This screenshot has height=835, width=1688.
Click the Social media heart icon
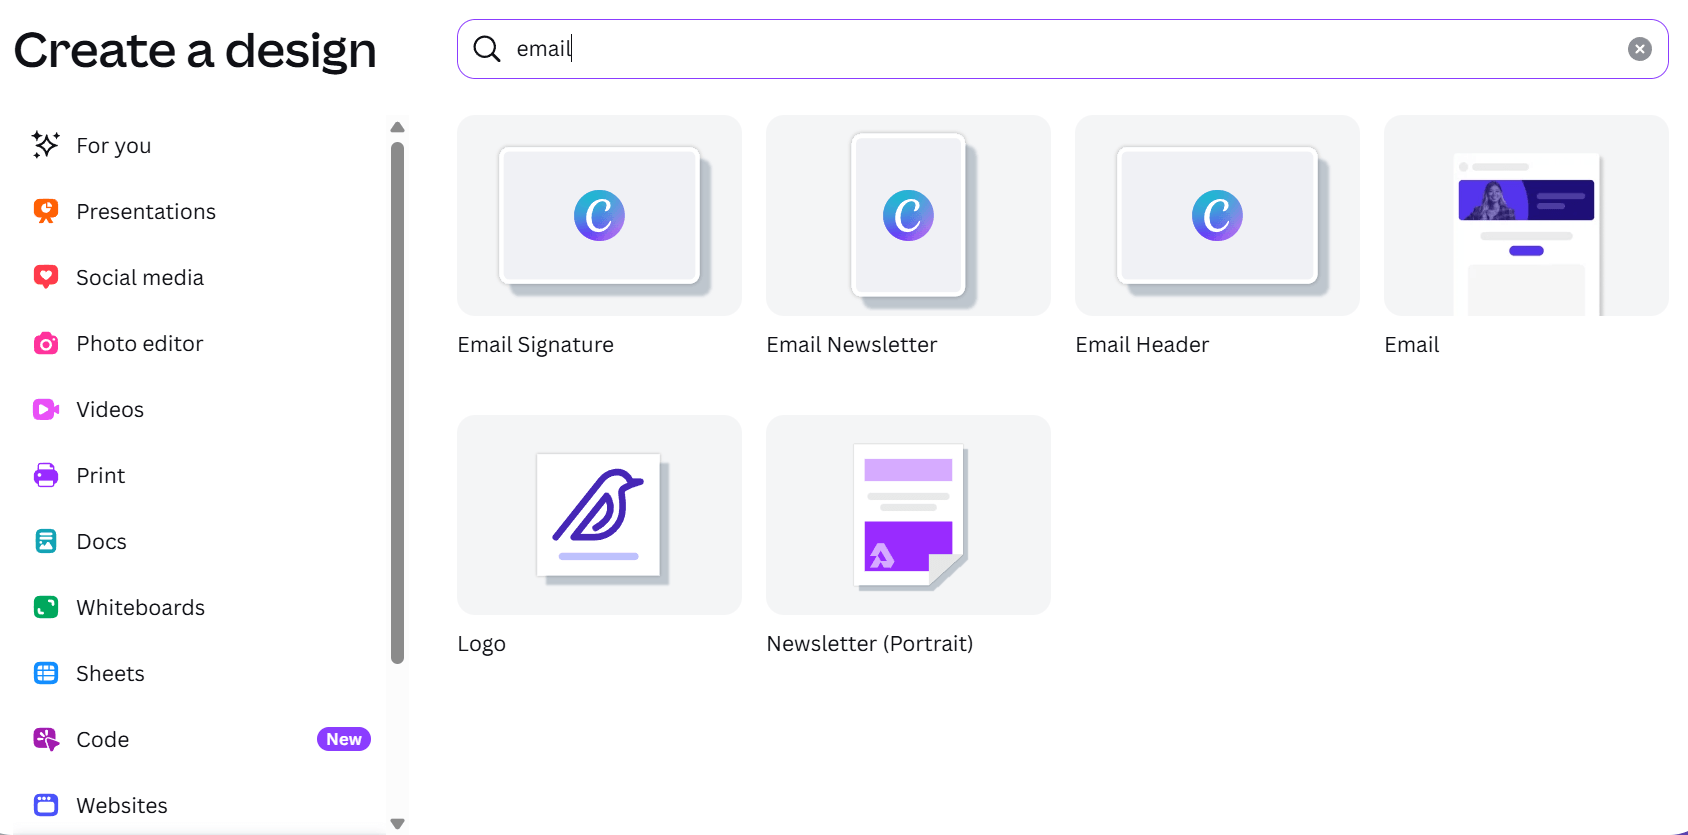[x=45, y=277]
